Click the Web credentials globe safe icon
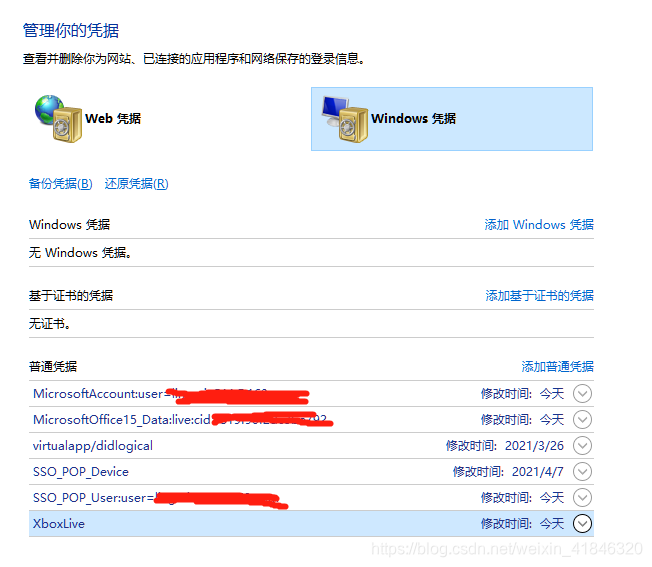Screen dimensions: 652x567 coord(58,118)
